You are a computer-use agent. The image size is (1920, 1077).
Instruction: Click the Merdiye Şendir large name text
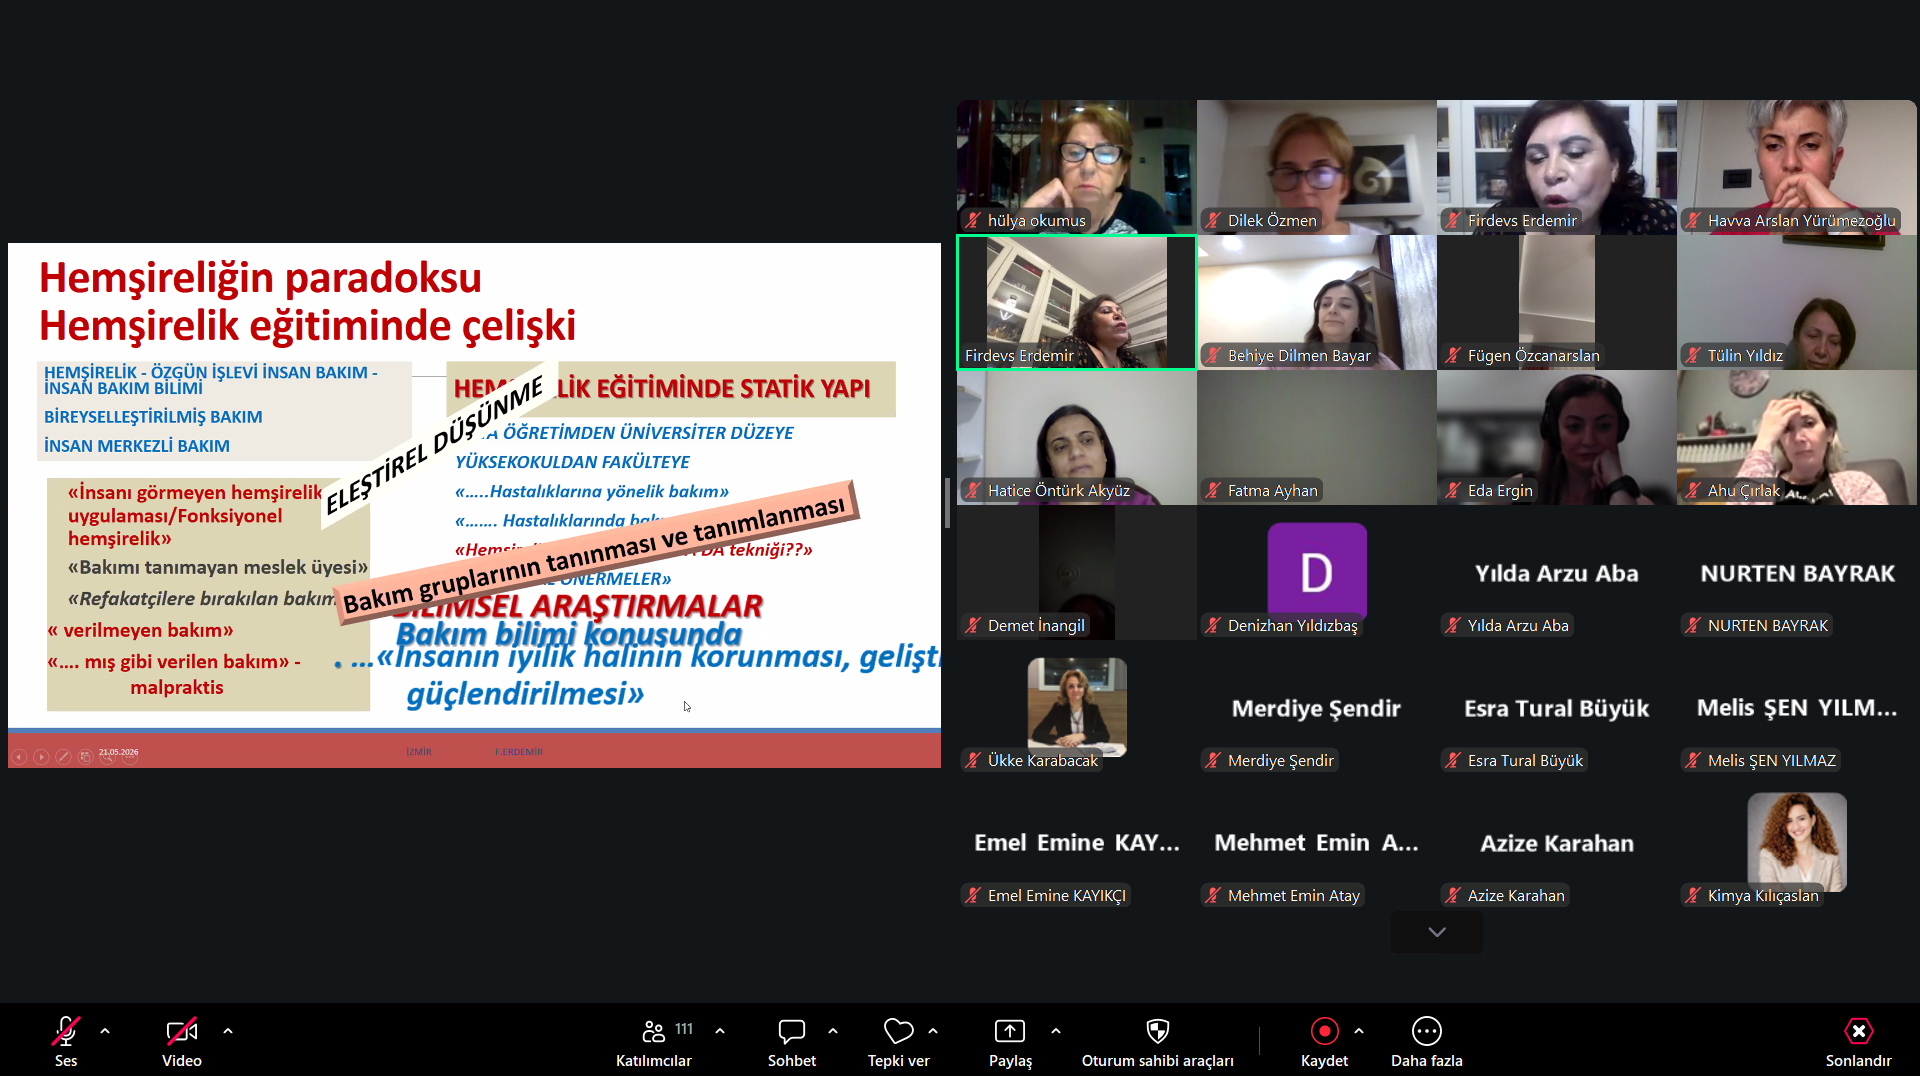click(1316, 708)
